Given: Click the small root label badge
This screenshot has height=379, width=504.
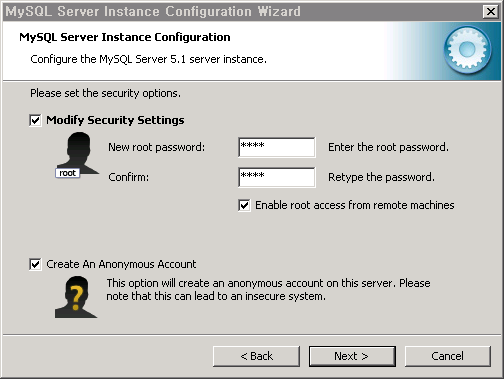Looking at the screenshot, I should click(68, 173).
